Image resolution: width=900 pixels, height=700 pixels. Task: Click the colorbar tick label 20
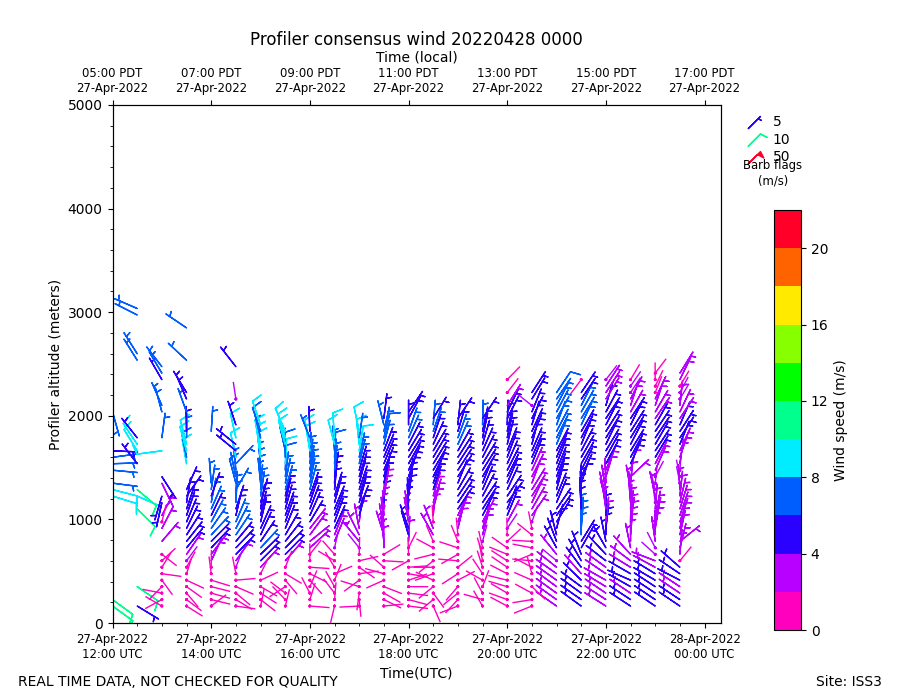[x=819, y=249]
